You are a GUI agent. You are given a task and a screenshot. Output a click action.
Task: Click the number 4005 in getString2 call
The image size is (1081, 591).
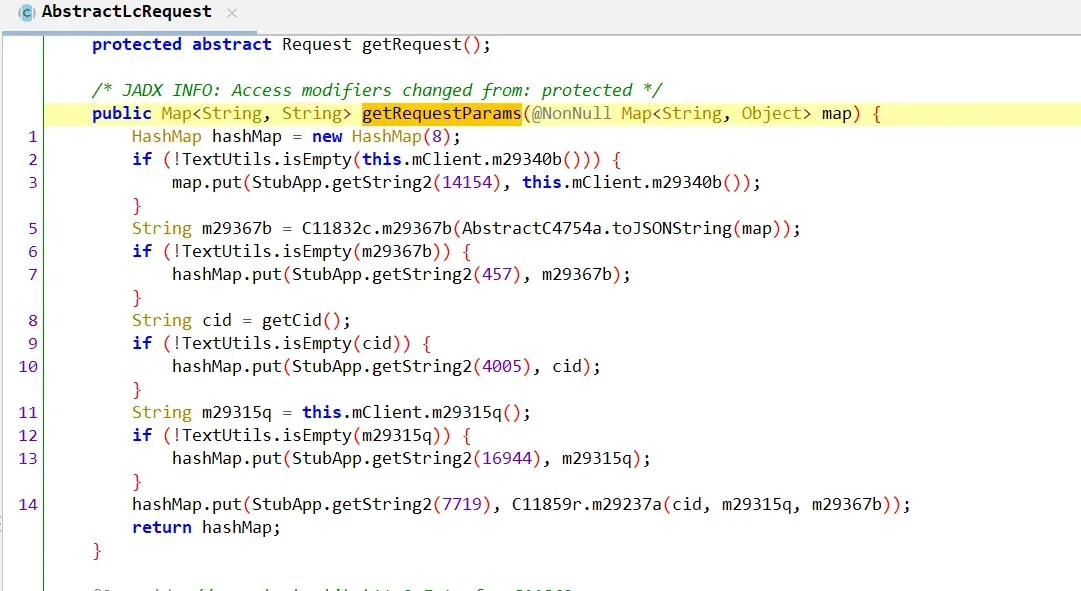[502, 366]
